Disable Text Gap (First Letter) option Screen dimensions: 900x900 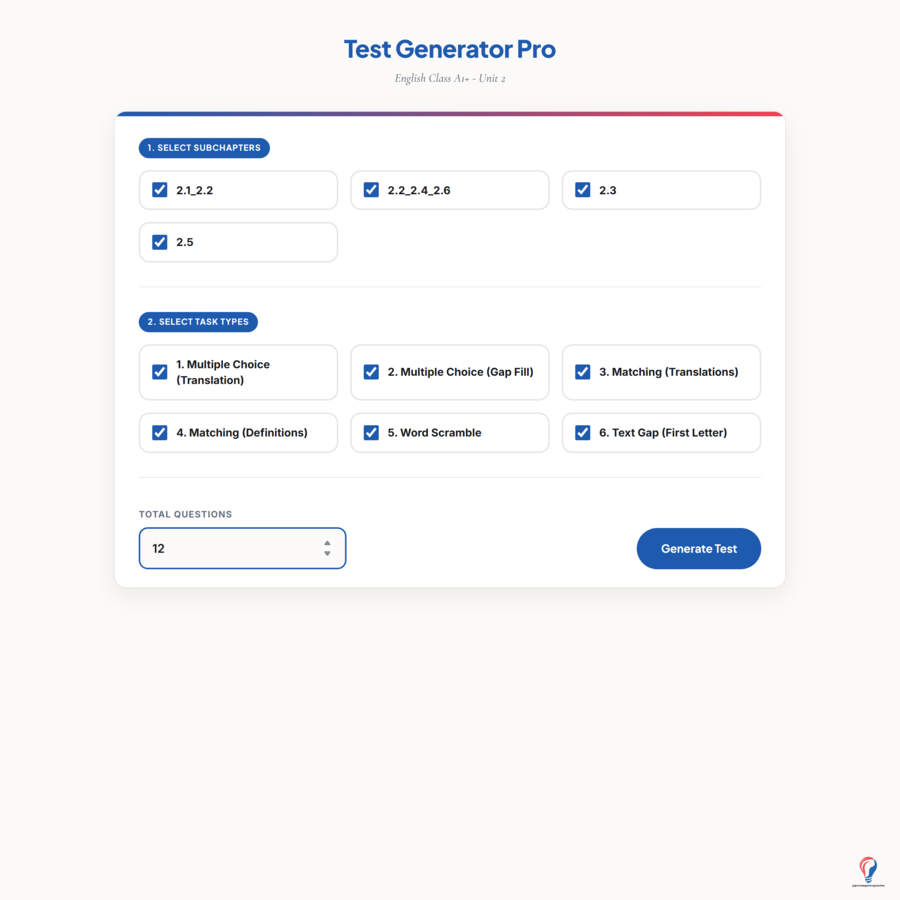click(x=583, y=433)
